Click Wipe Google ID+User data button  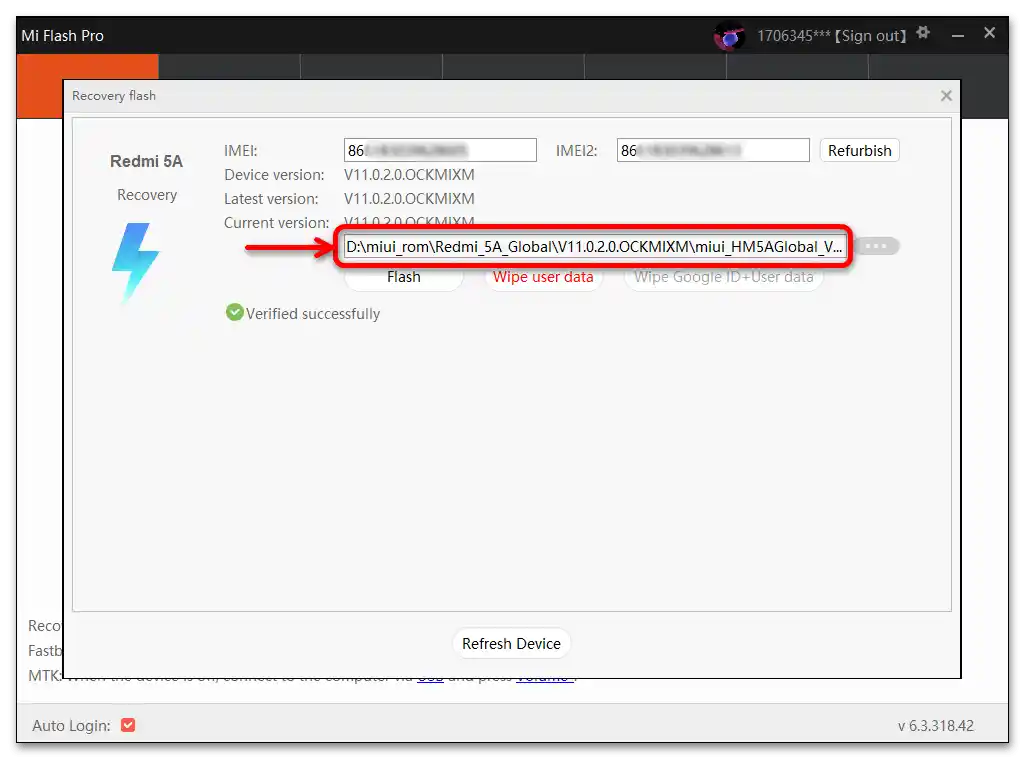click(x=724, y=277)
